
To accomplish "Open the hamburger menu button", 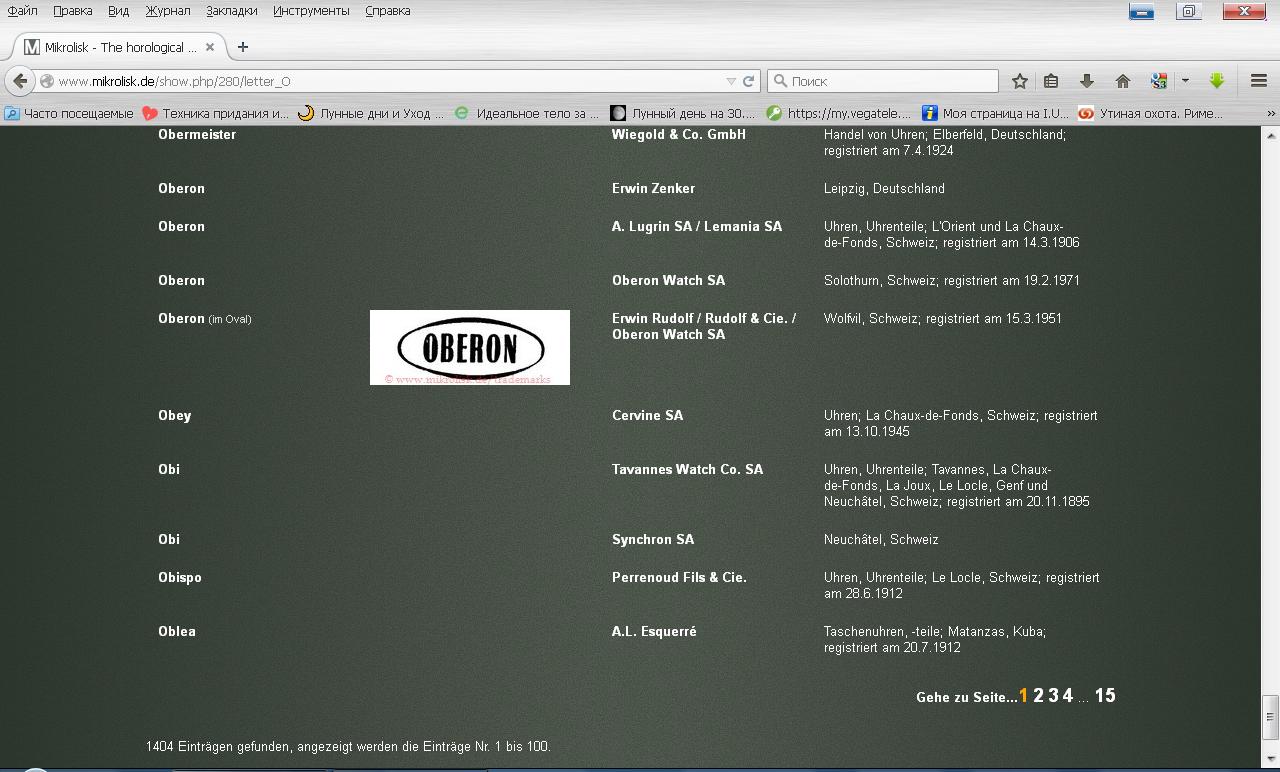I will (x=1259, y=81).
